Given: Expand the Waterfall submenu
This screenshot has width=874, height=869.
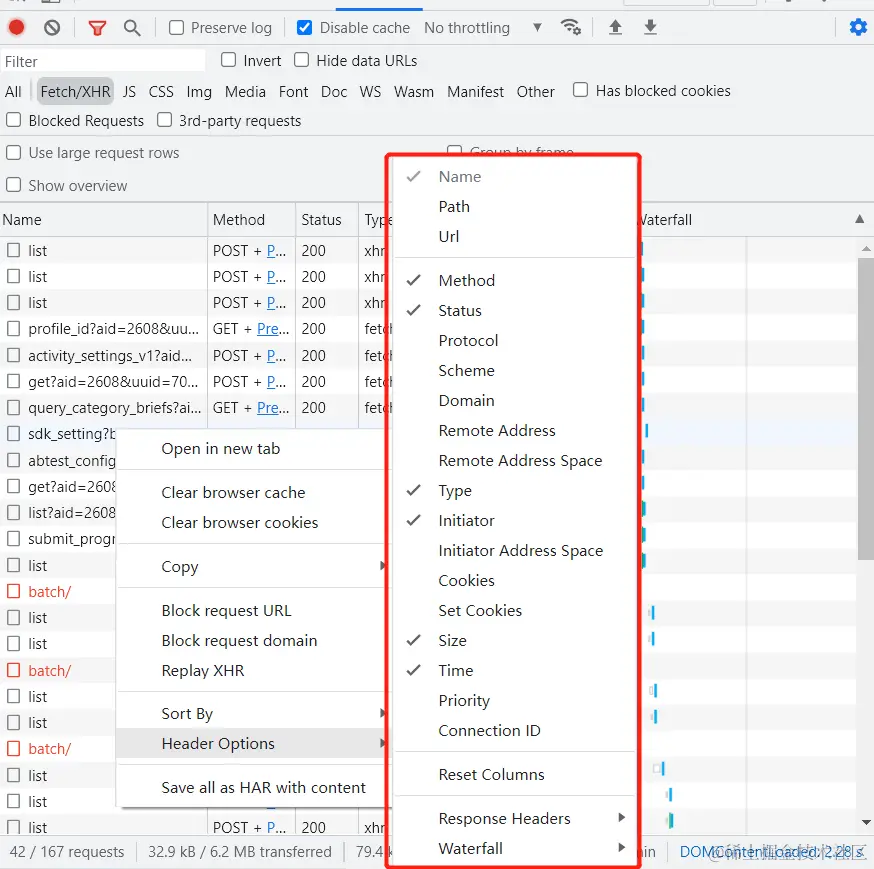Looking at the screenshot, I should pyautogui.click(x=515, y=848).
